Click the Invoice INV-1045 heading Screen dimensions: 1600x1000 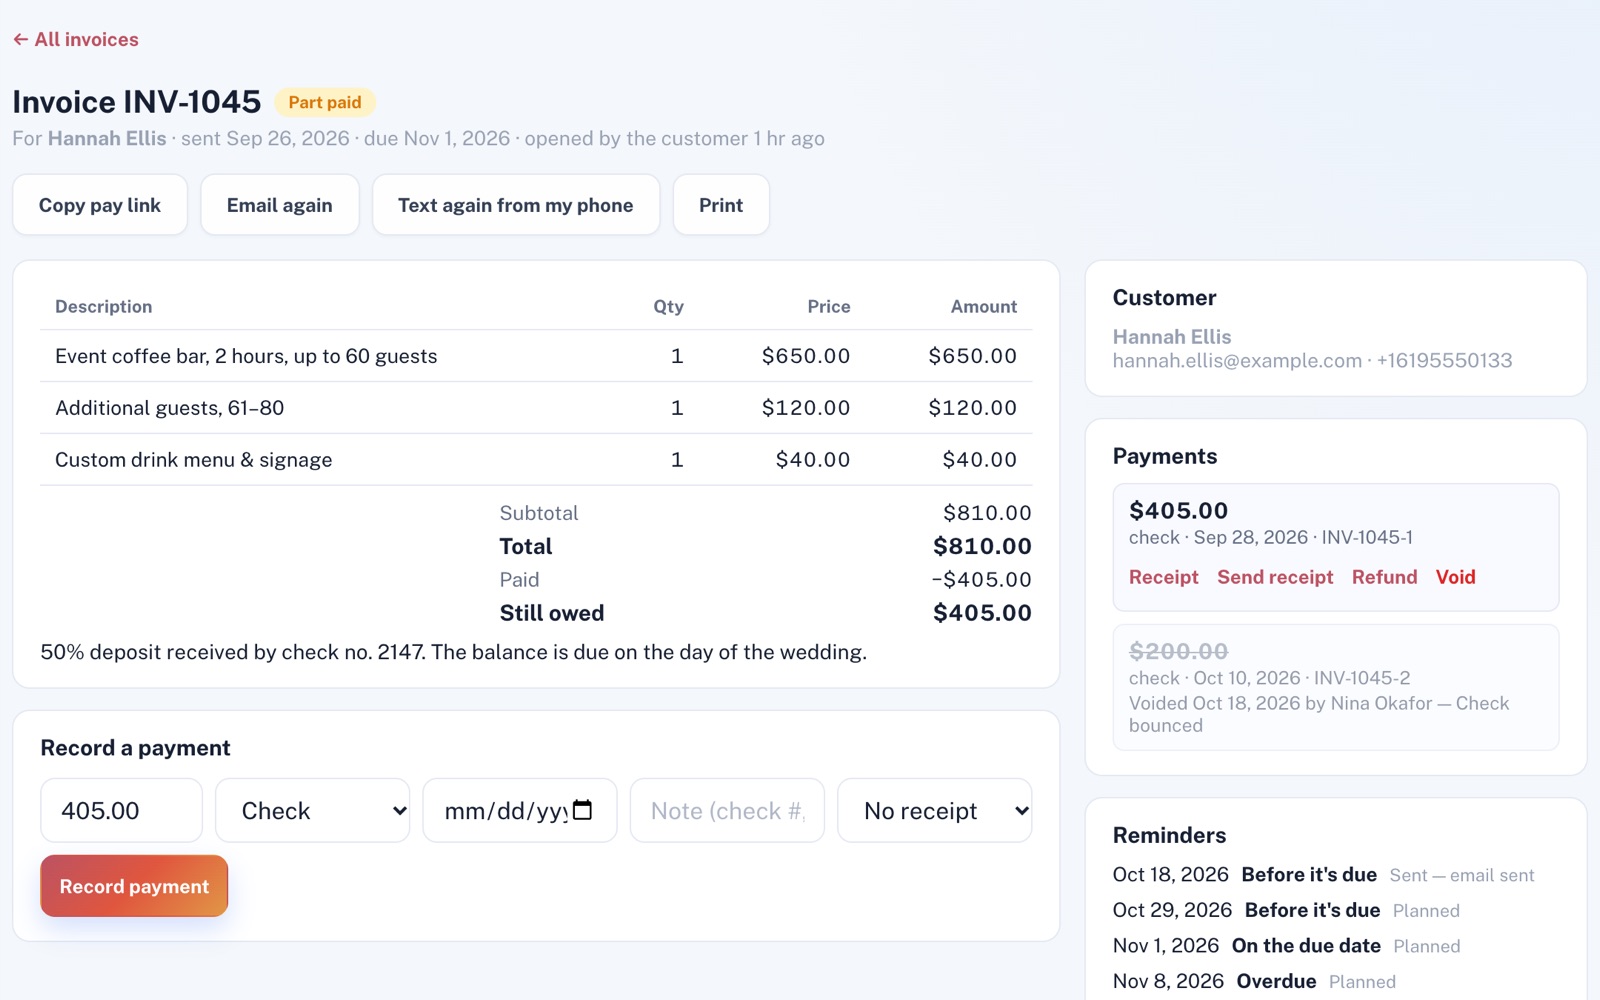pyautogui.click(x=137, y=102)
